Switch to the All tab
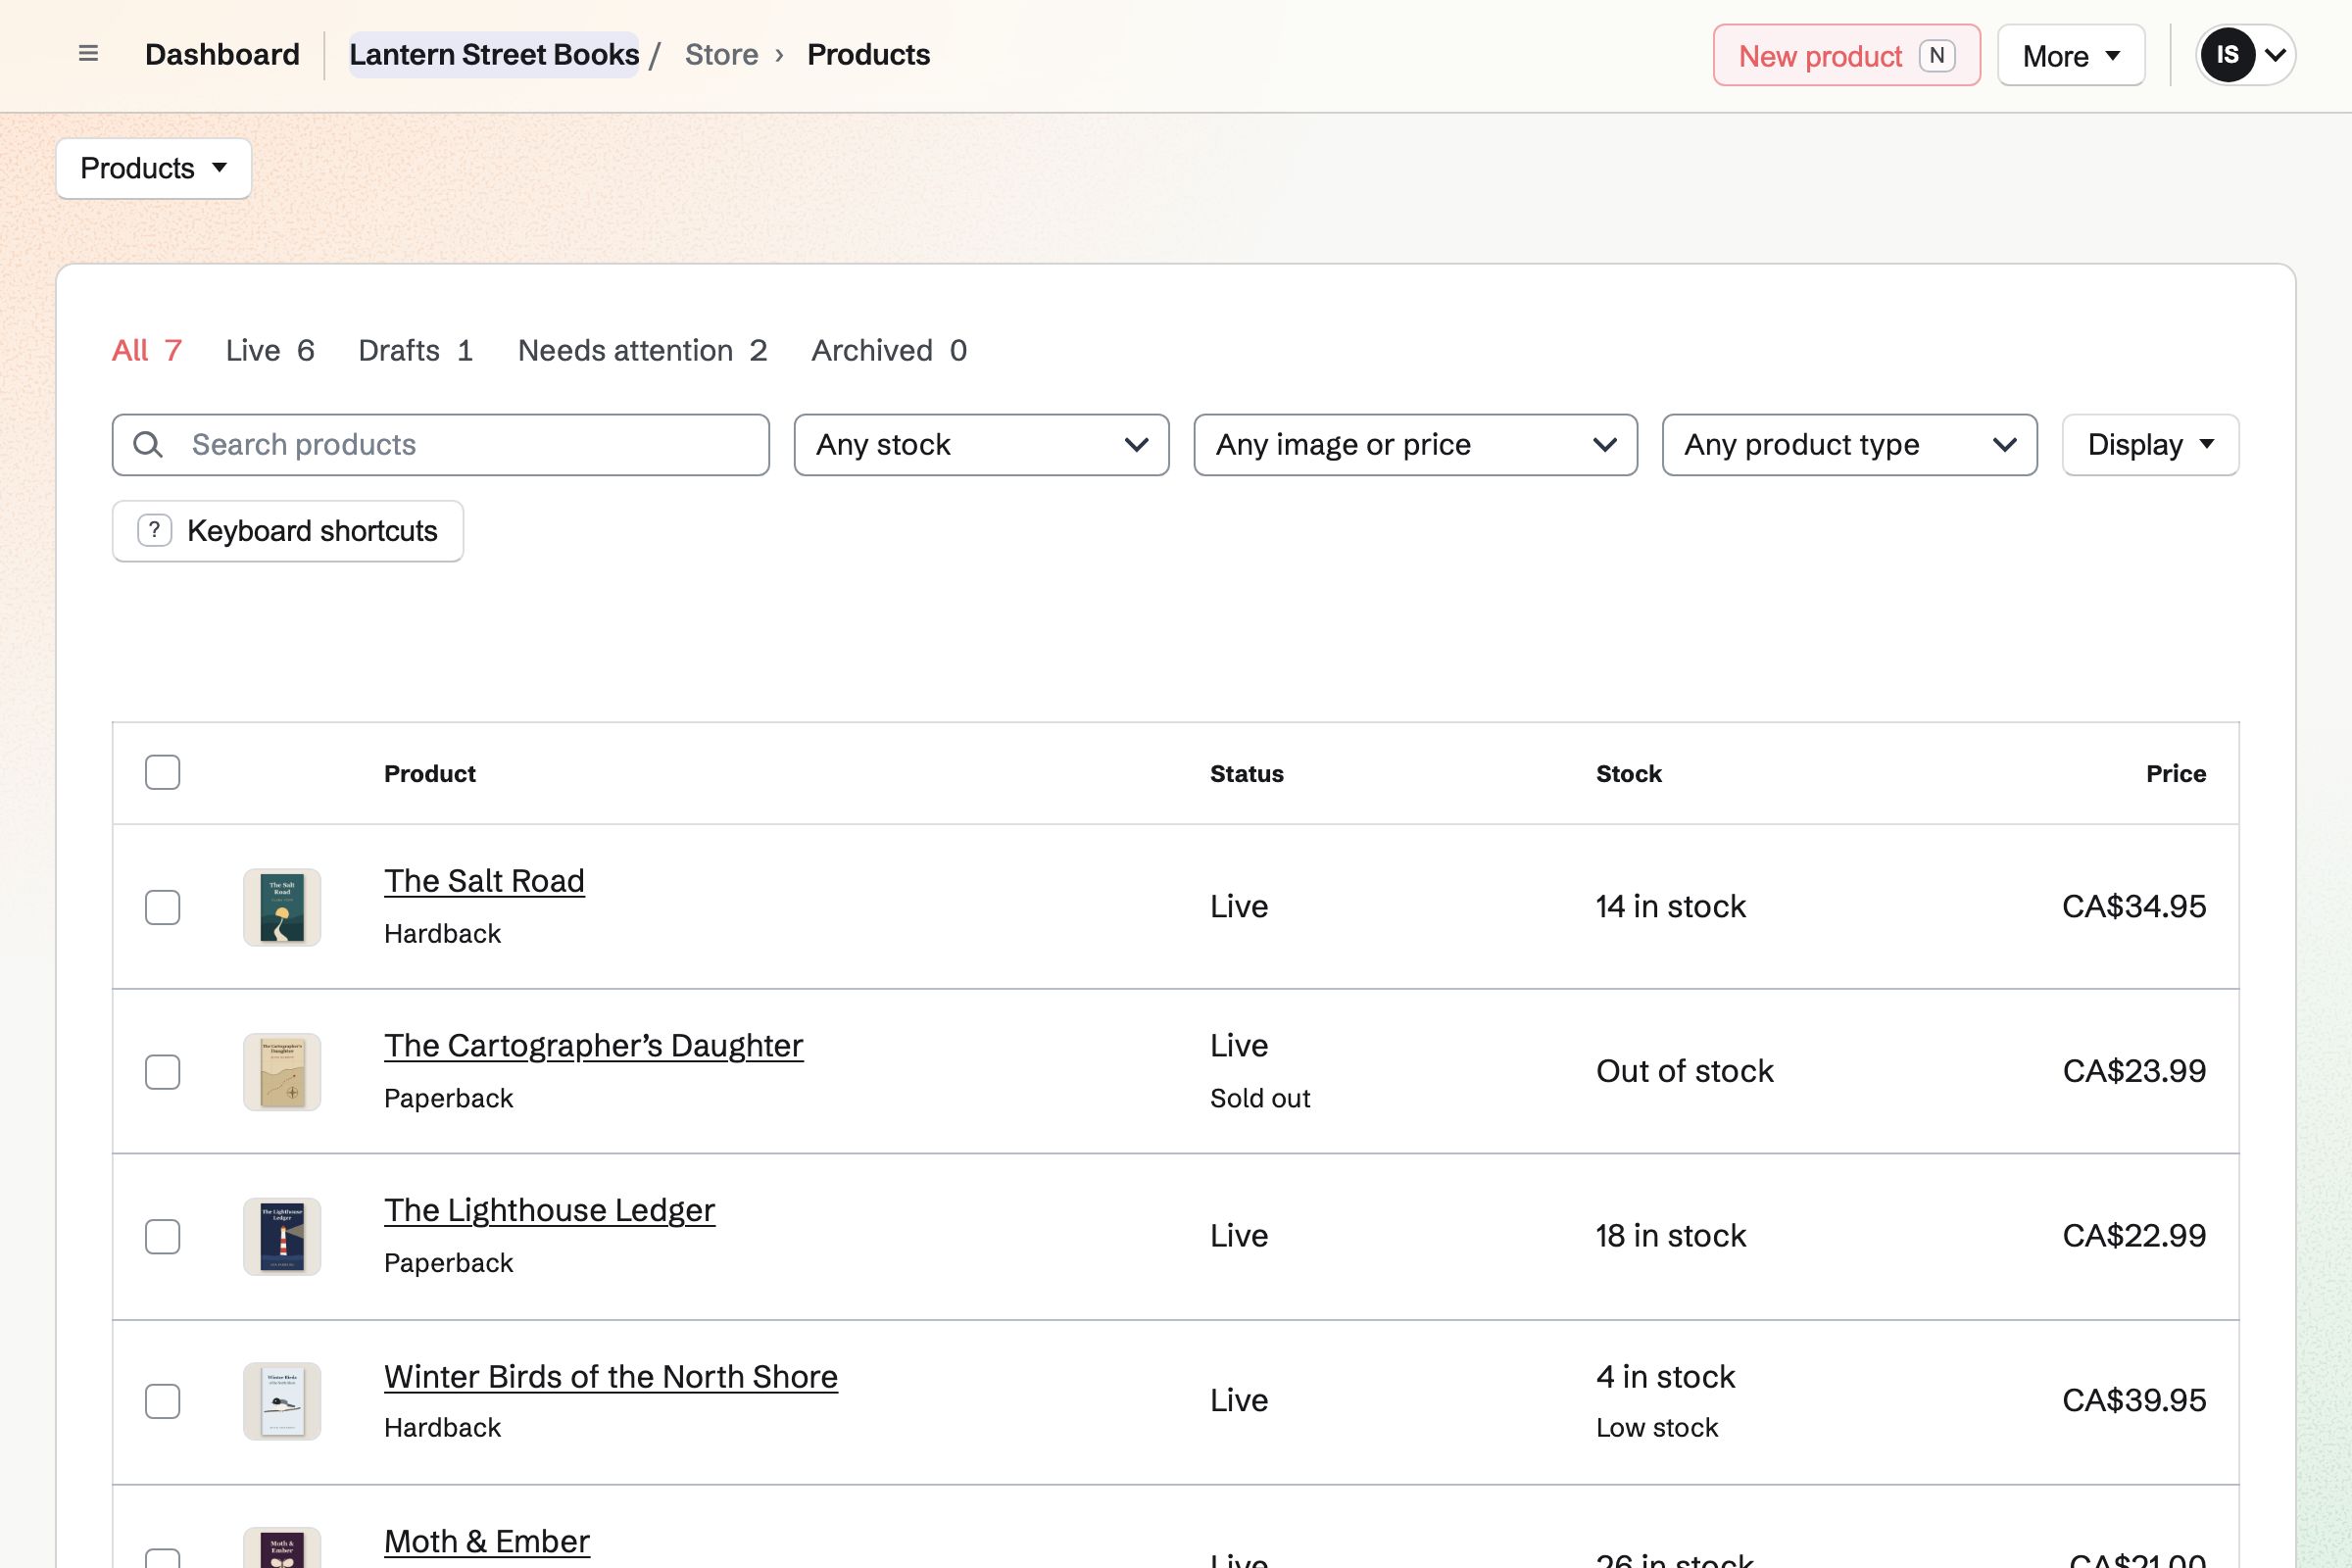 tap(147, 350)
